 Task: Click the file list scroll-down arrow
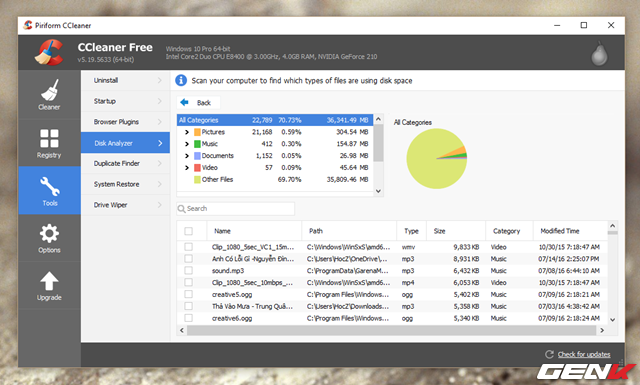pyautogui.click(x=612, y=320)
